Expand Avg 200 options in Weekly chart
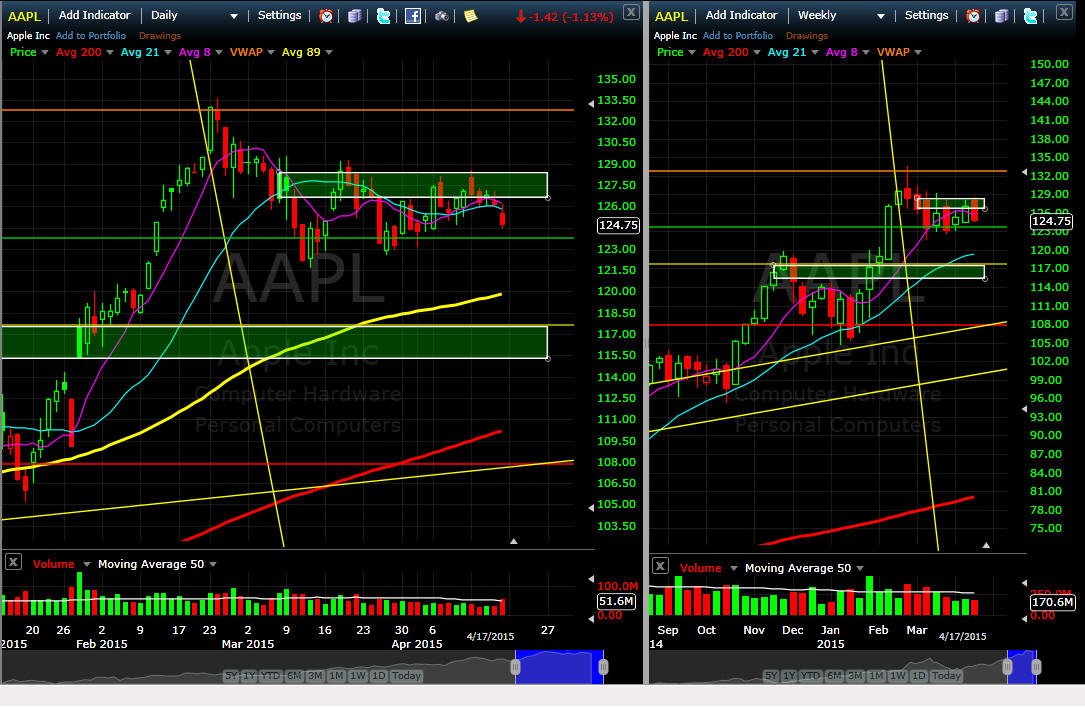The width and height of the screenshot is (1085, 708). [x=757, y=53]
